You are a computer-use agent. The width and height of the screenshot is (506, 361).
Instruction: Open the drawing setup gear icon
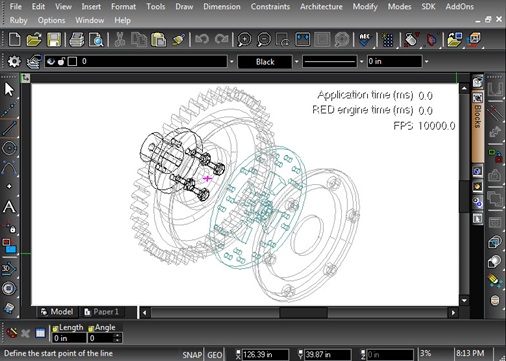[x=14, y=61]
